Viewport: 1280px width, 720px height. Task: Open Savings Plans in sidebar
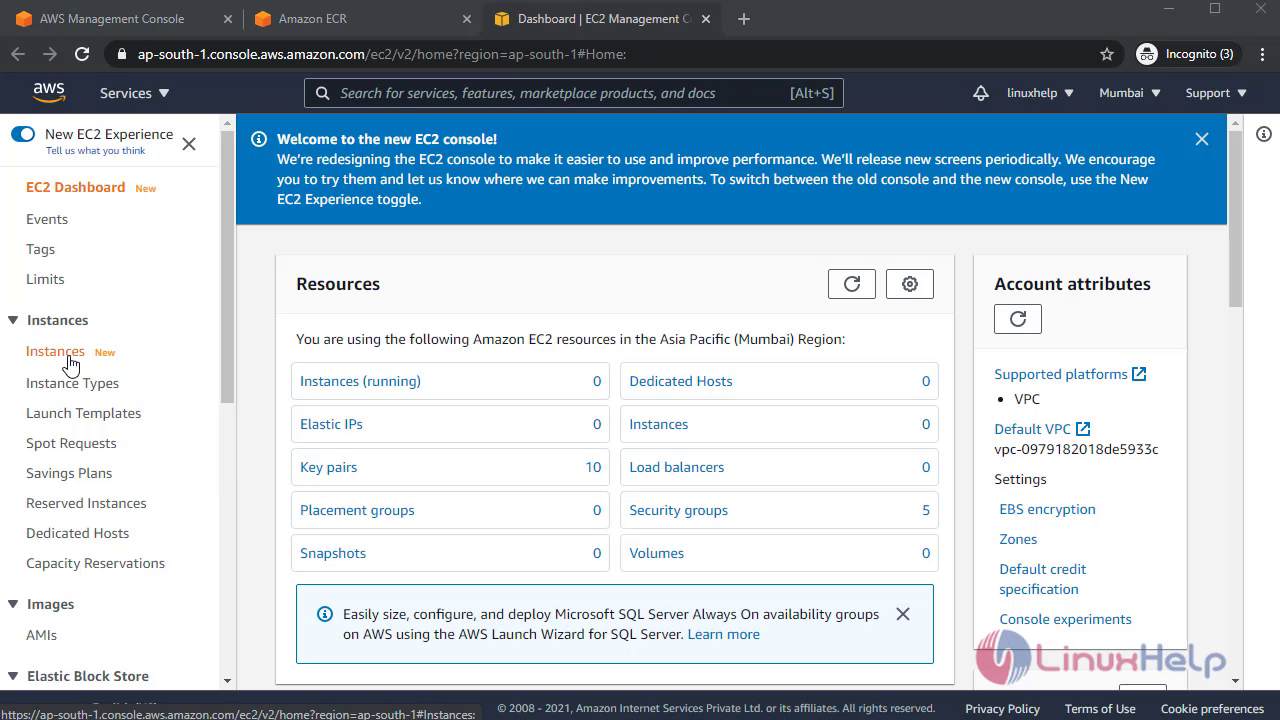(69, 473)
